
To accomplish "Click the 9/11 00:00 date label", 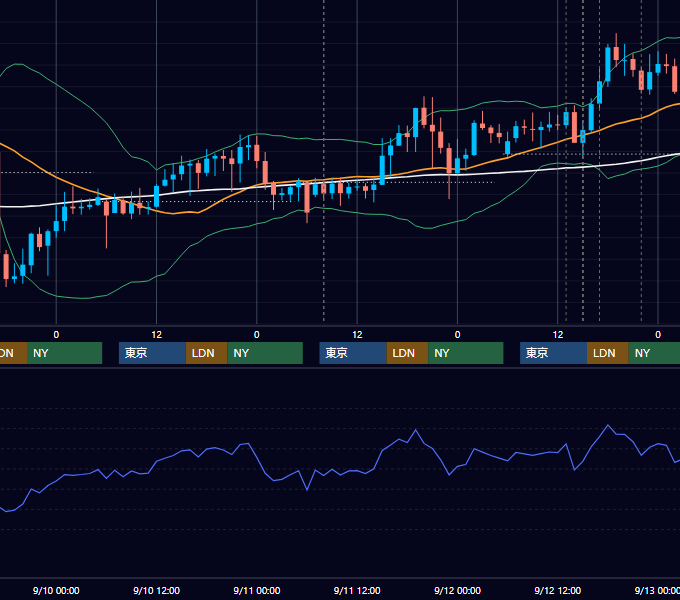I will pyautogui.click(x=257, y=590).
